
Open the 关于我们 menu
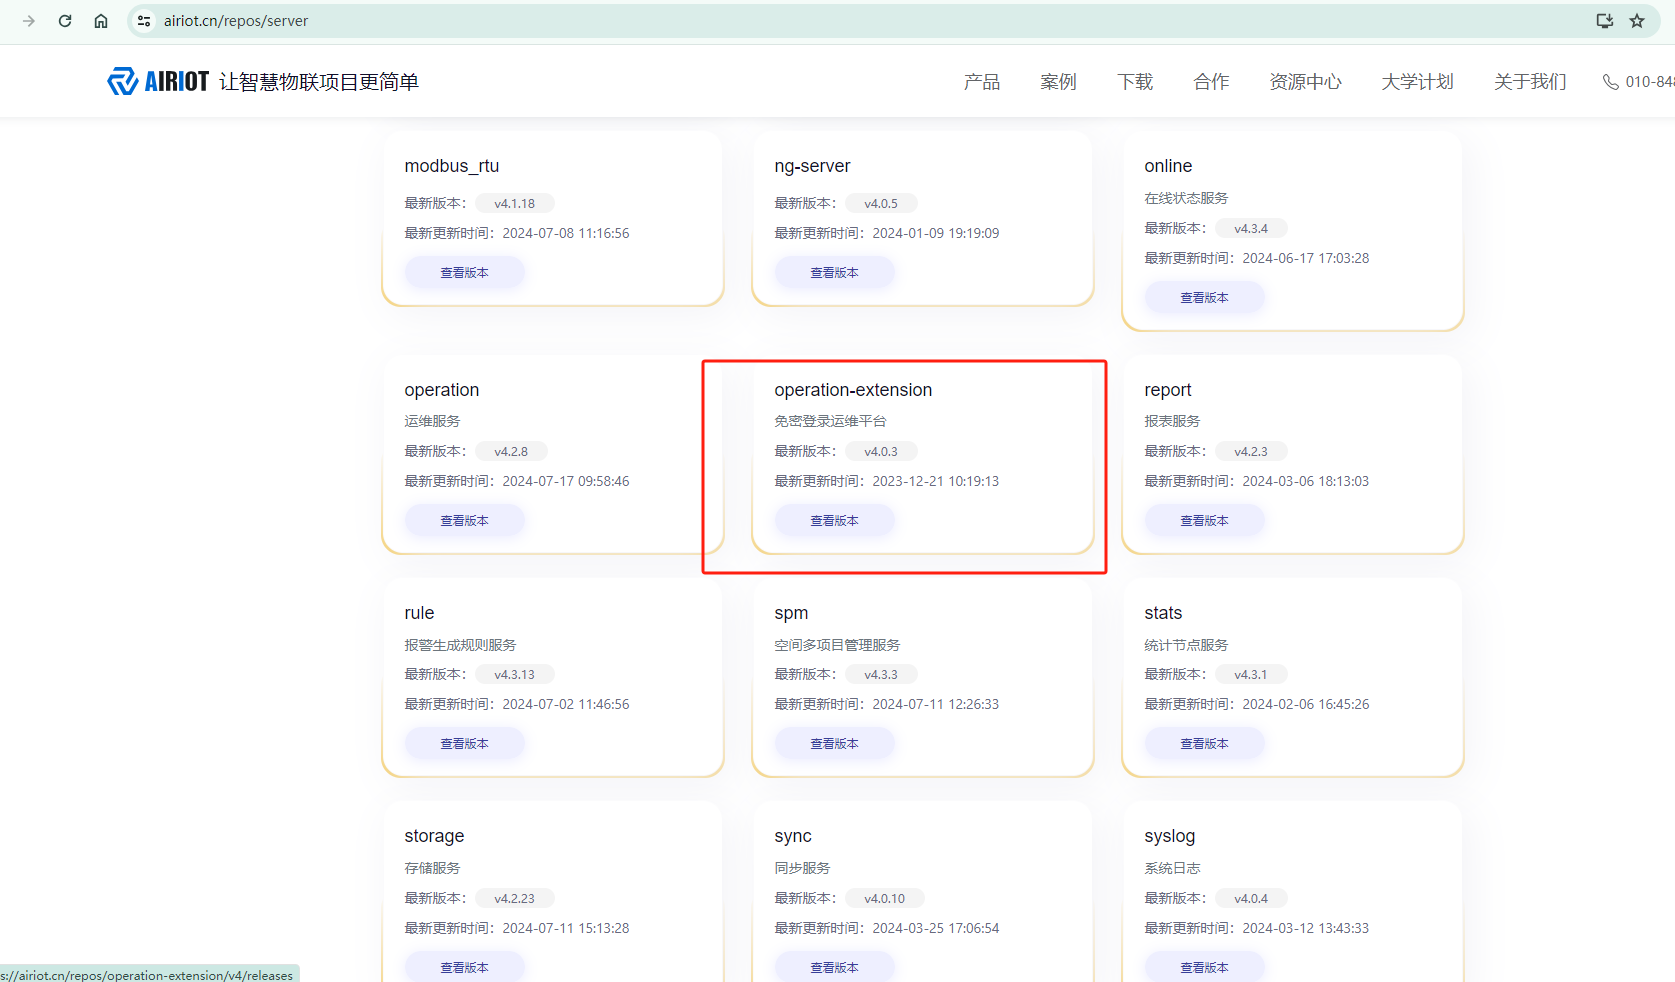[x=1530, y=82]
